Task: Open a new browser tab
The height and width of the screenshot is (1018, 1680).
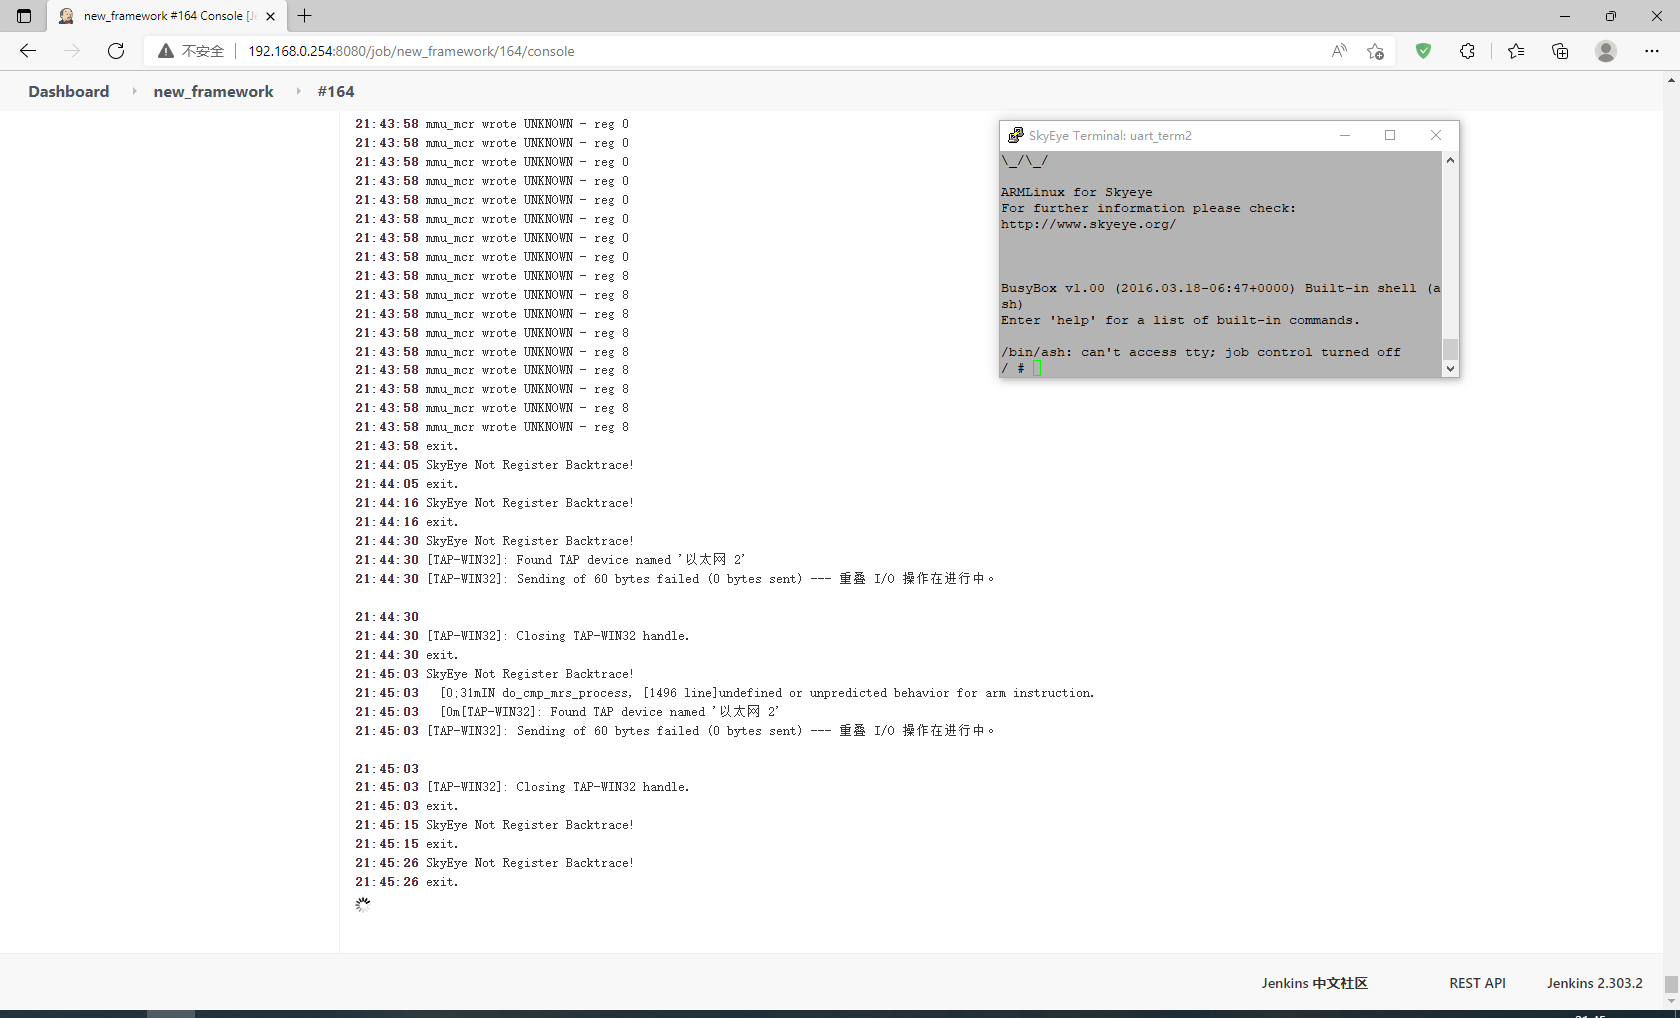Action: pos(305,16)
